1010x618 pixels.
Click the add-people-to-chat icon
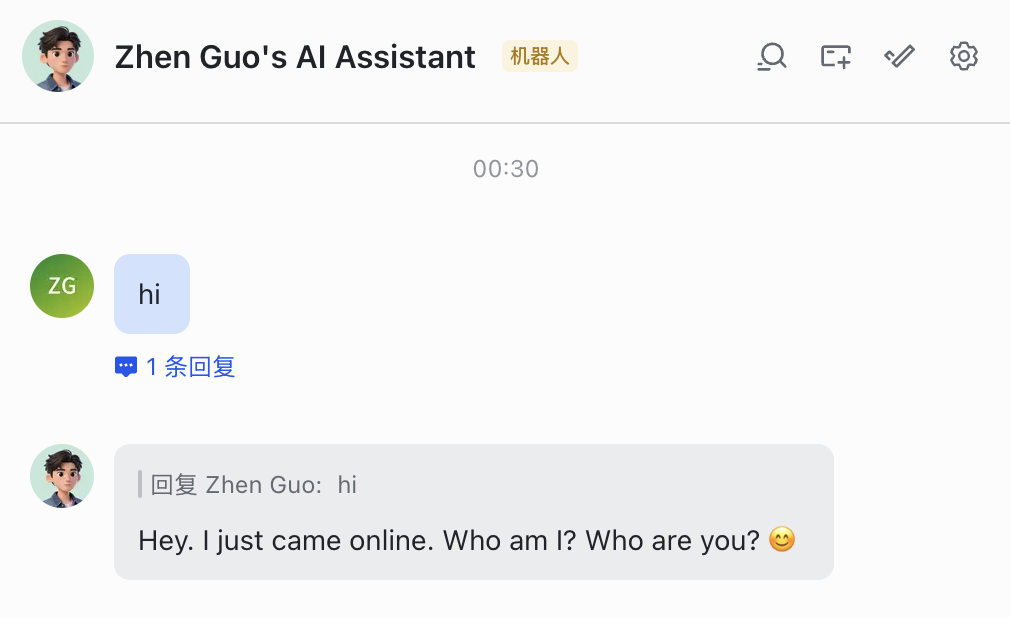(x=835, y=56)
